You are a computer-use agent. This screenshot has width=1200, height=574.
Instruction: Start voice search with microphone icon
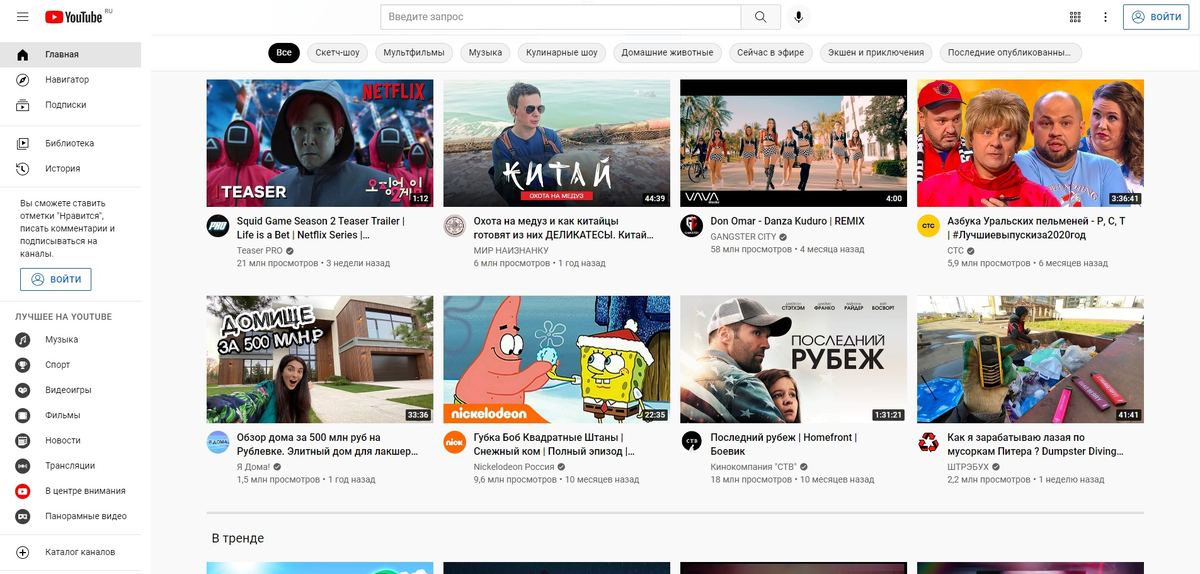798,17
